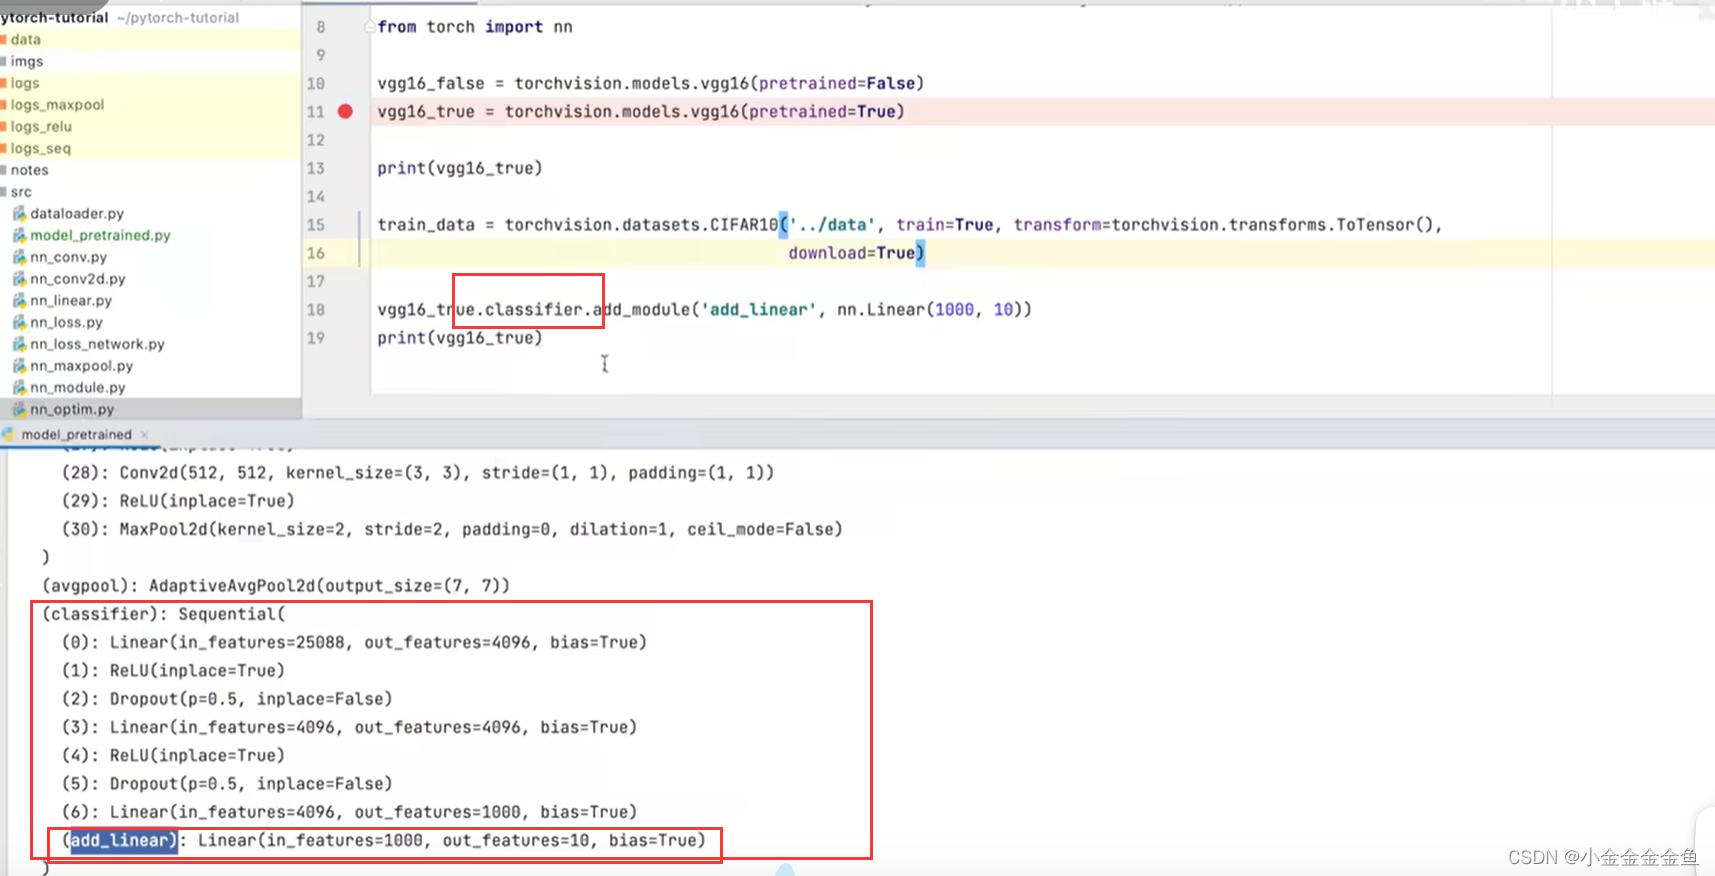
Task: Select the data folder in project tree
Action: tap(26, 39)
